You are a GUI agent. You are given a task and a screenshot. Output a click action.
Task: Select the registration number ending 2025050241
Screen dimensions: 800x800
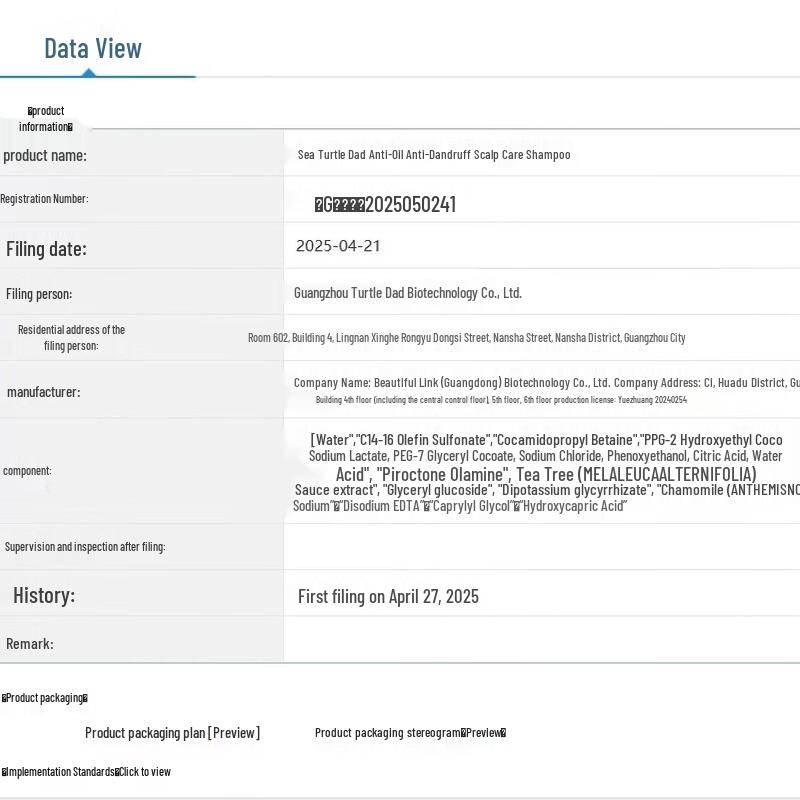coord(385,205)
